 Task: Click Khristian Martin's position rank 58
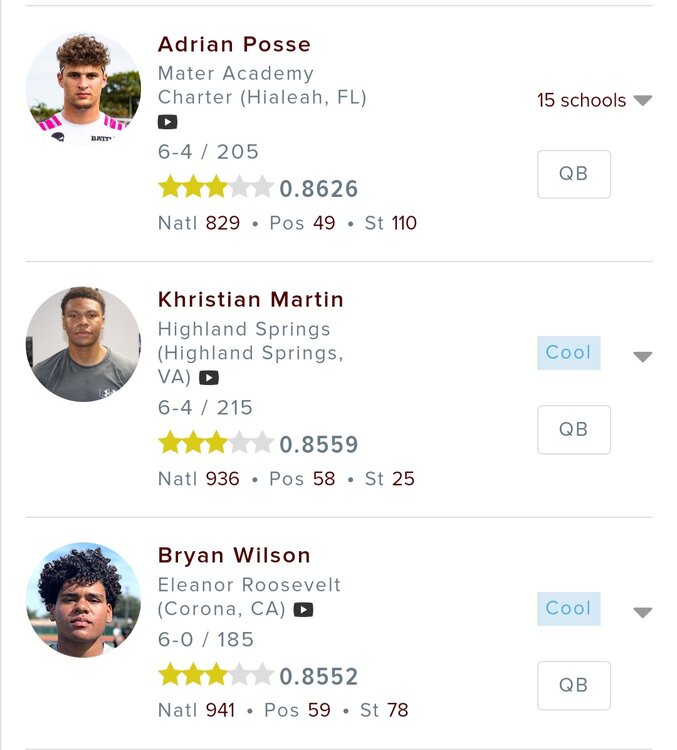(x=324, y=479)
